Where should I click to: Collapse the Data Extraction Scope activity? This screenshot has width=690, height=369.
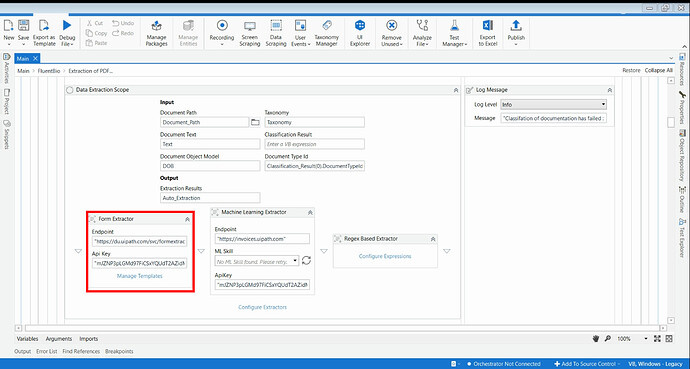tap(456, 90)
